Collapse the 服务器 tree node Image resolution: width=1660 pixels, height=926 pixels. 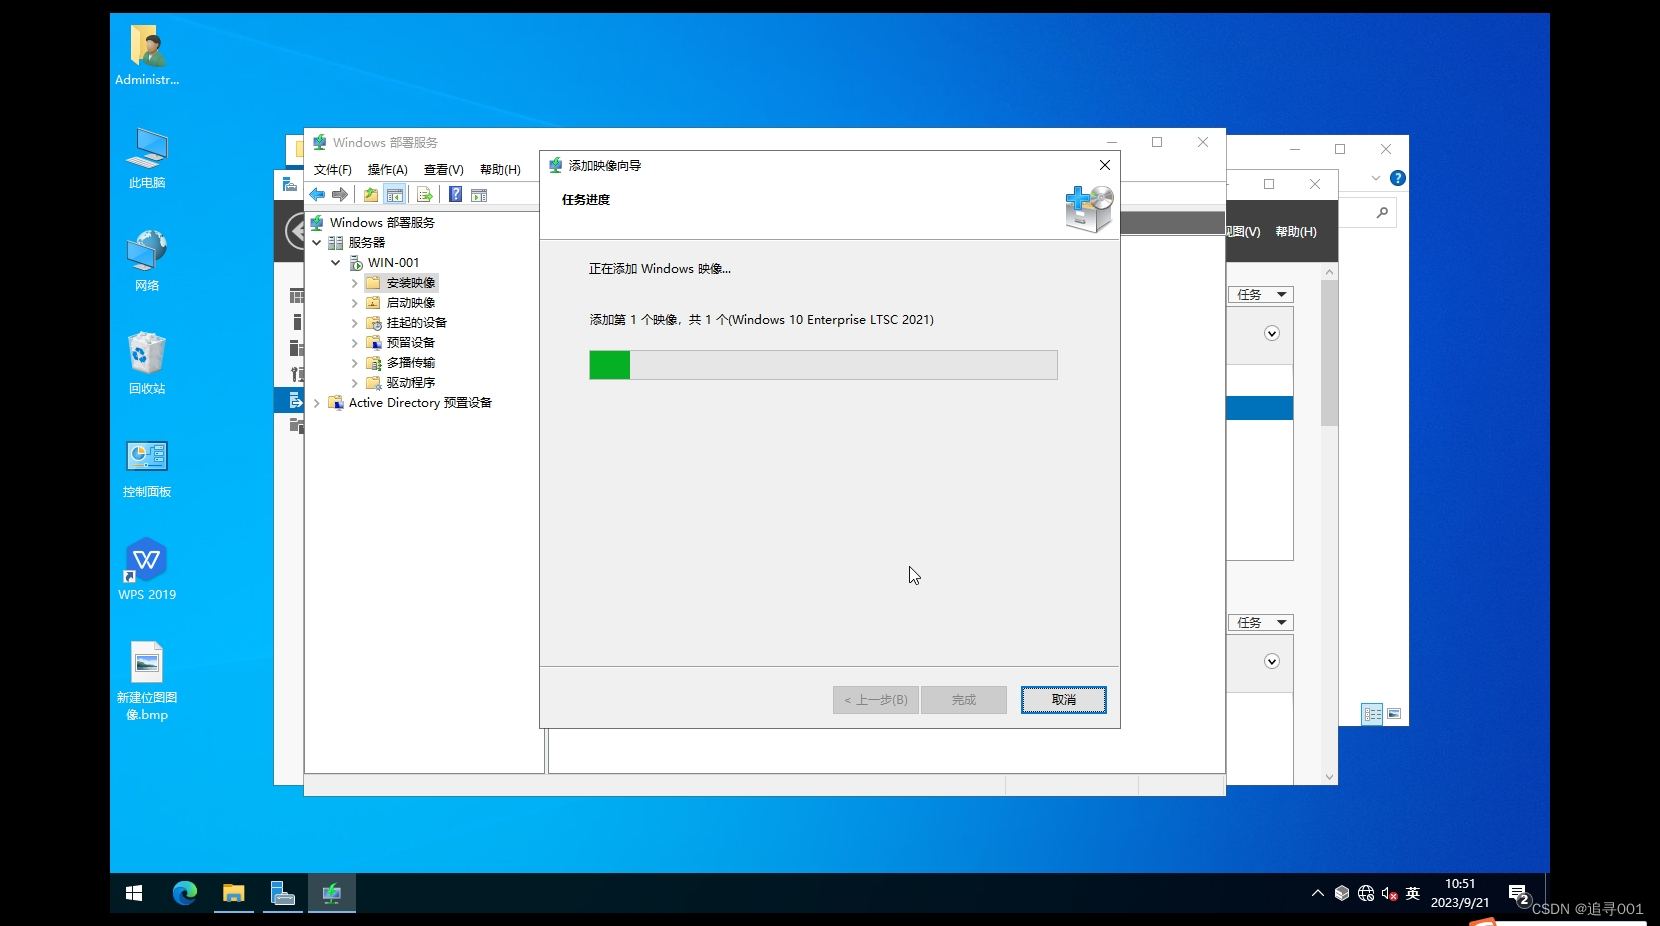point(317,243)
